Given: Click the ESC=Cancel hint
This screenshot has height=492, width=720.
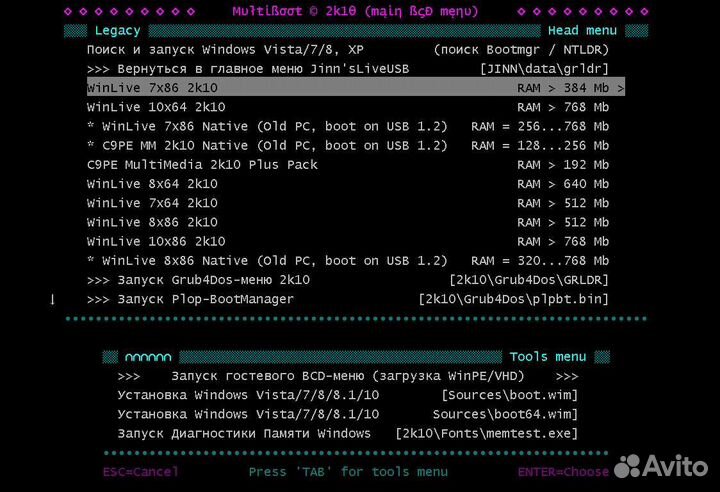Looking at the screenshot, I should [141, 472].
